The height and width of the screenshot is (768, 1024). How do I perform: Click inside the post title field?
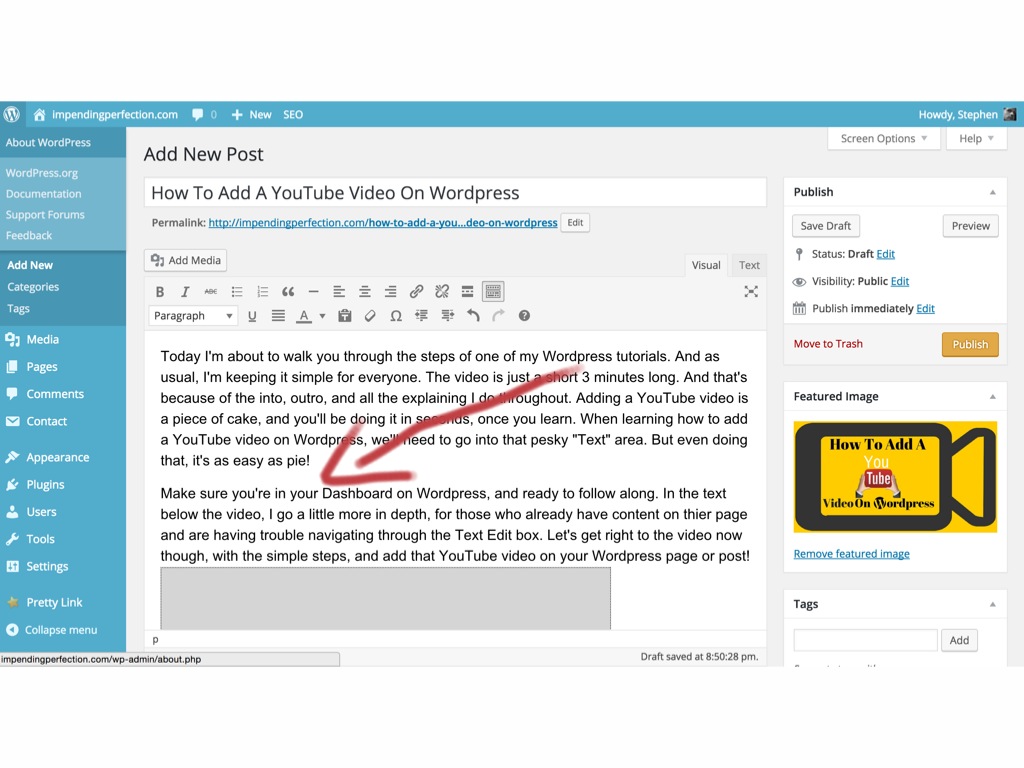(455, 193)
